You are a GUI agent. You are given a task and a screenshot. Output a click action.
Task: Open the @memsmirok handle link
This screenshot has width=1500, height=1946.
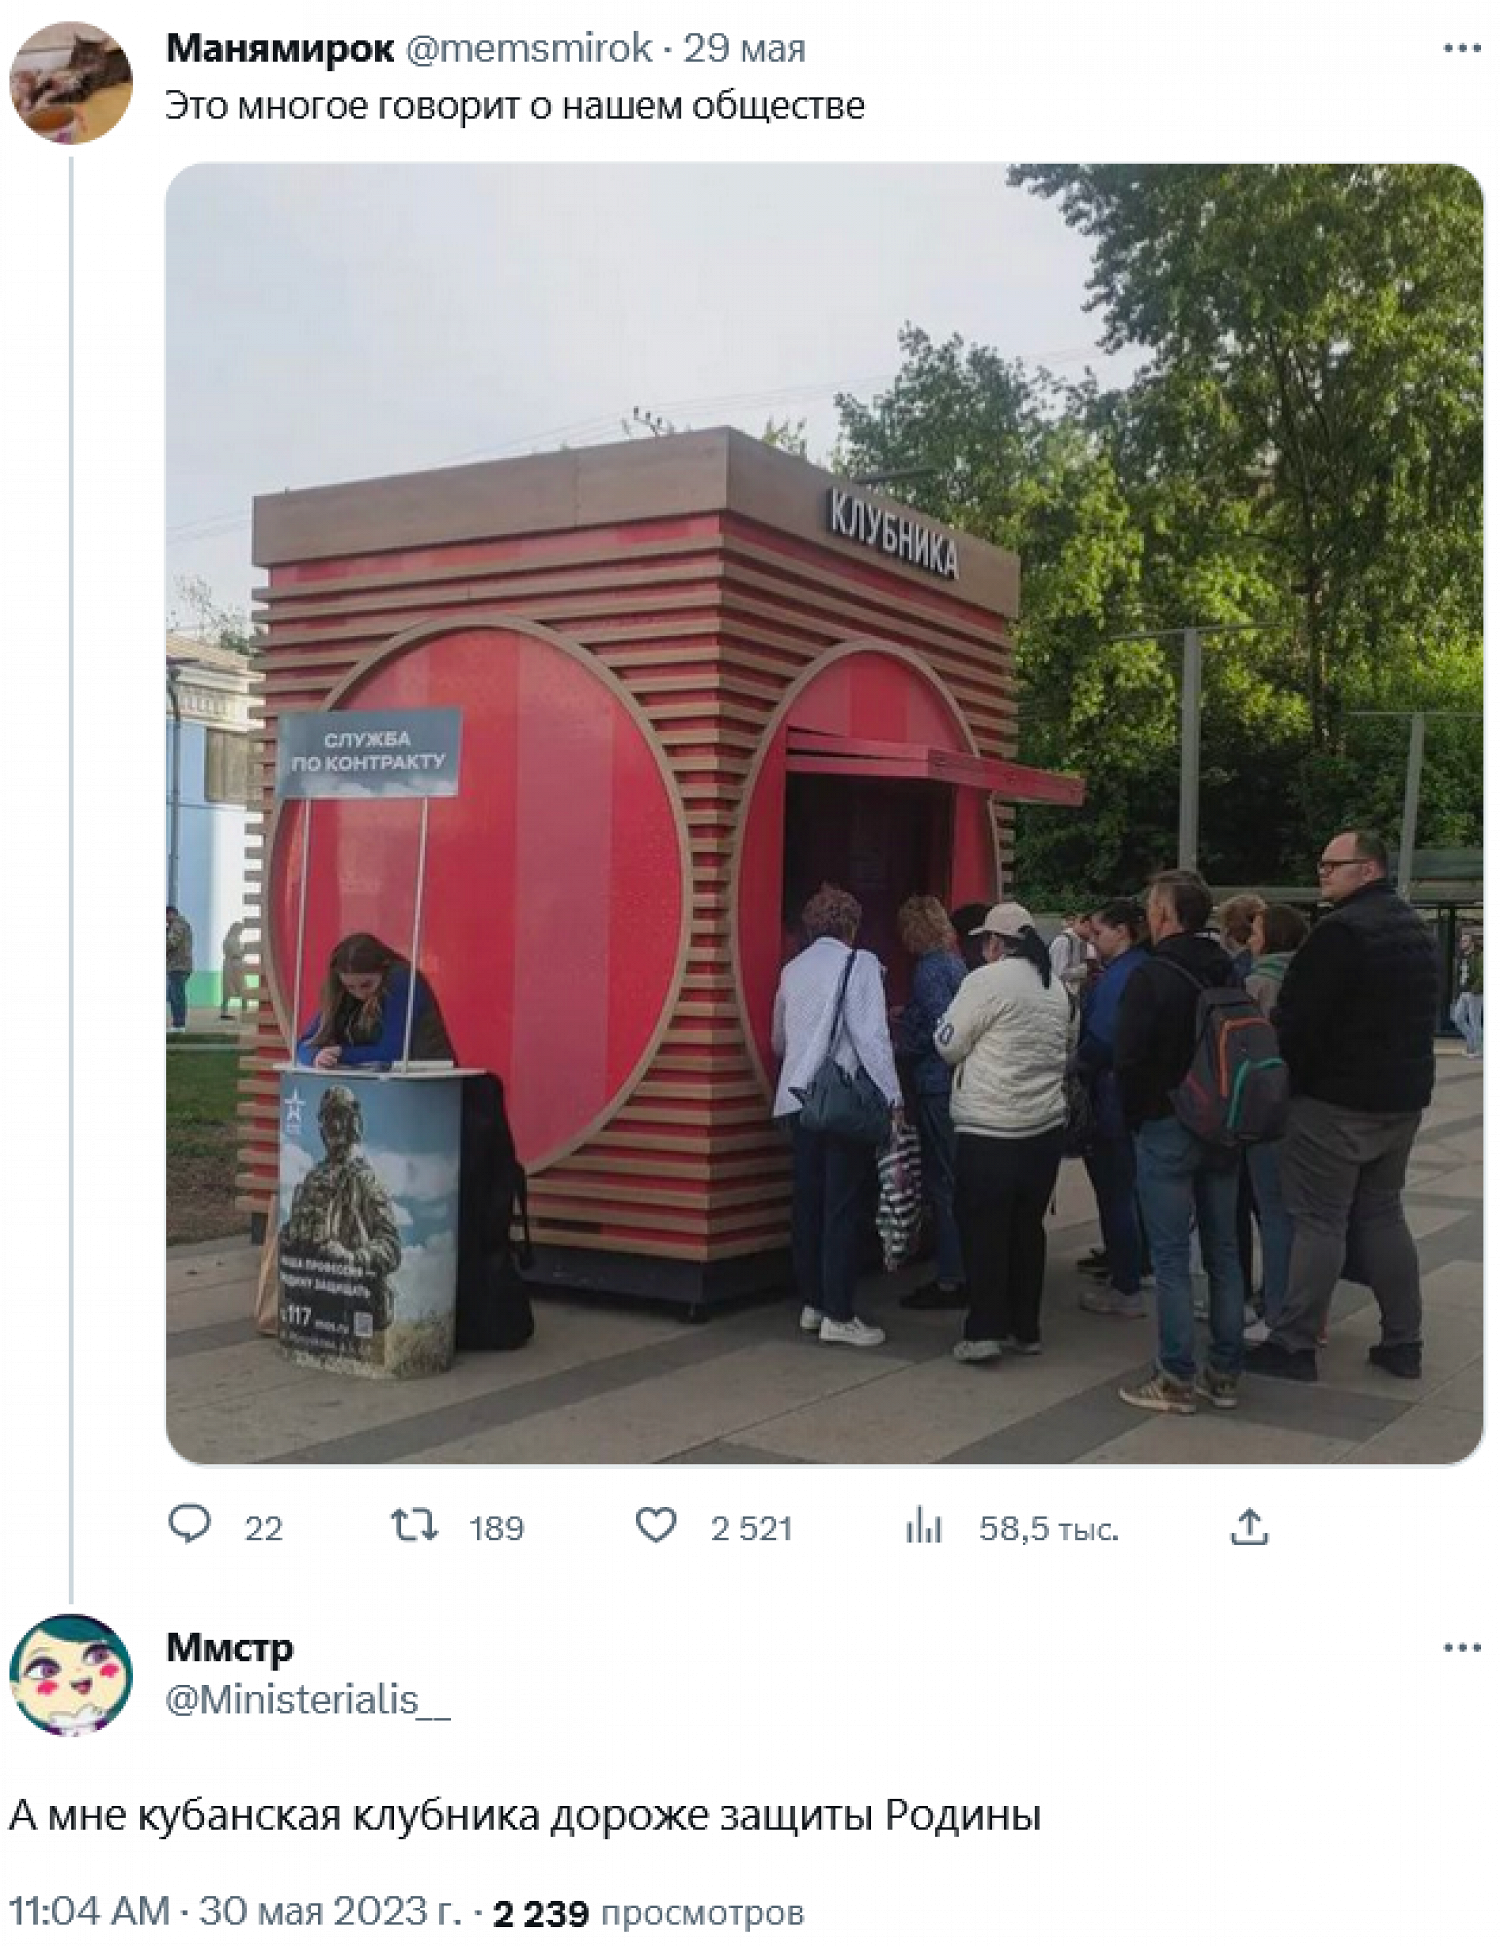pyautogui.click(x=529, y=48)
